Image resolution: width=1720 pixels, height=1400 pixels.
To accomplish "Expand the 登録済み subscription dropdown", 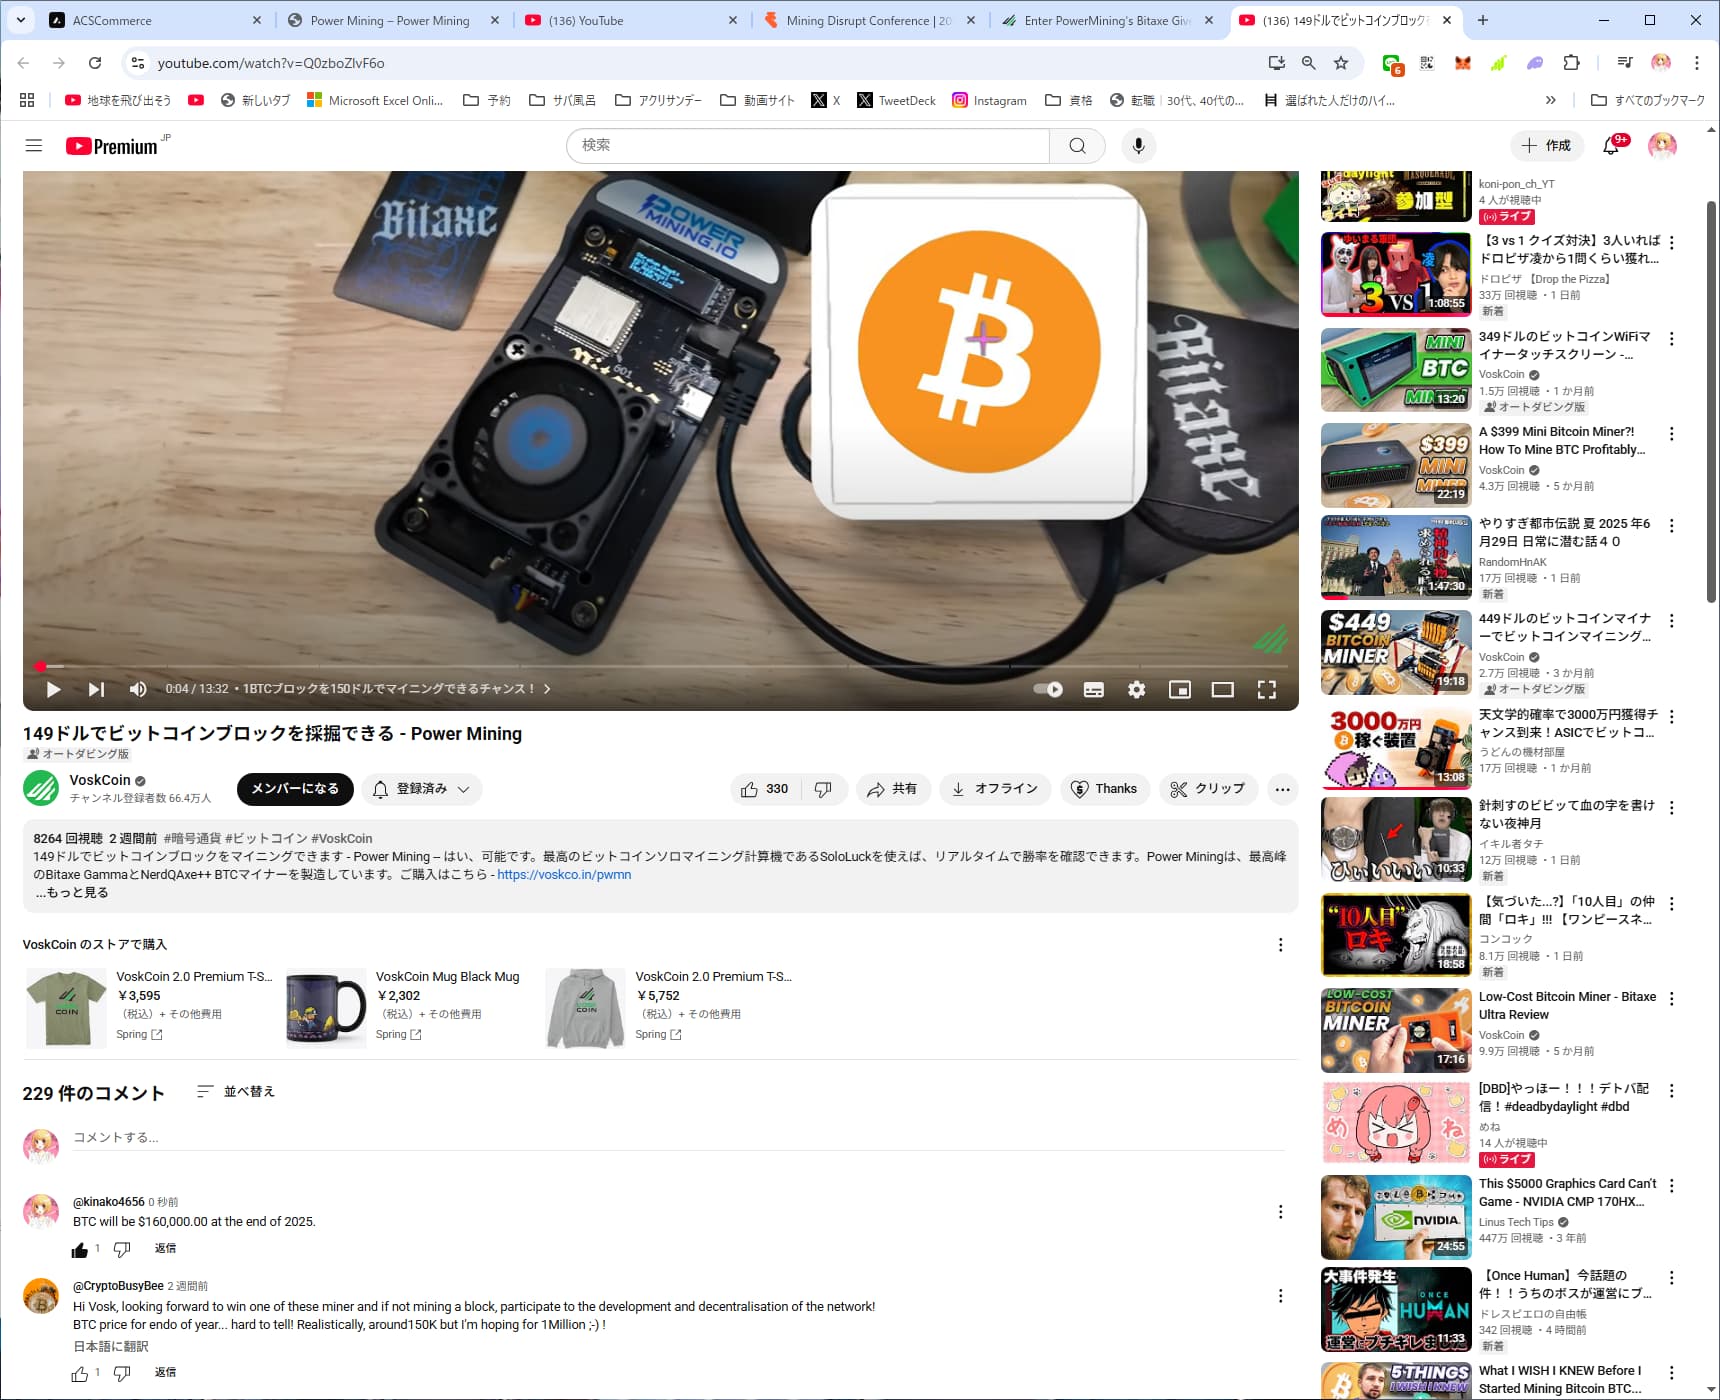I will coord(422,789).
